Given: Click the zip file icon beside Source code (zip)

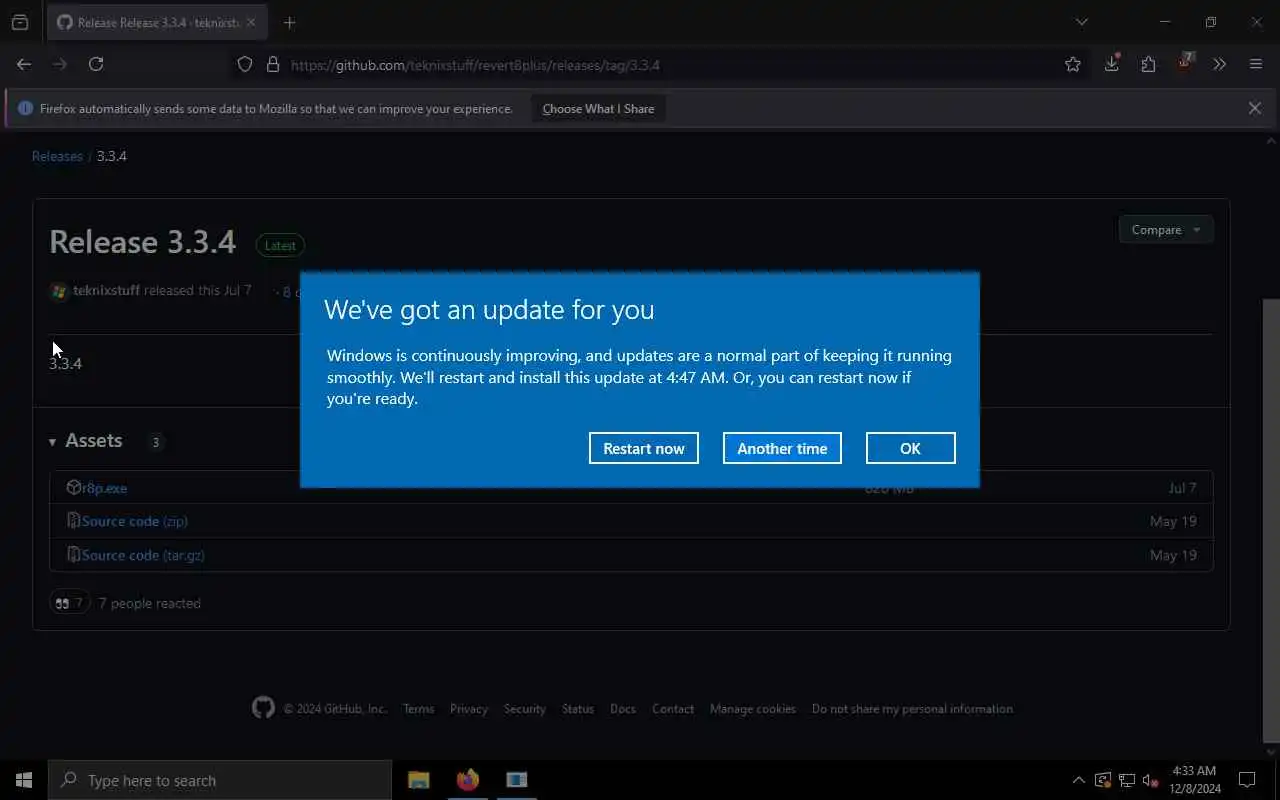Looking at the screenshot, I should (74, 520).
